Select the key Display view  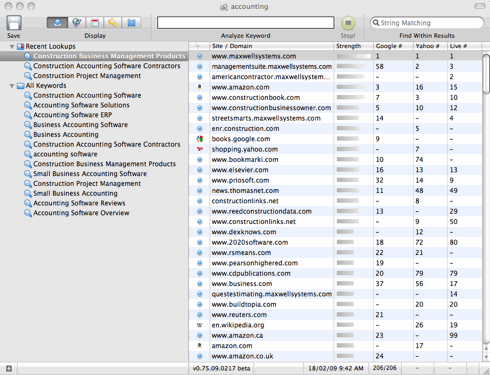[x=113, y=23]
